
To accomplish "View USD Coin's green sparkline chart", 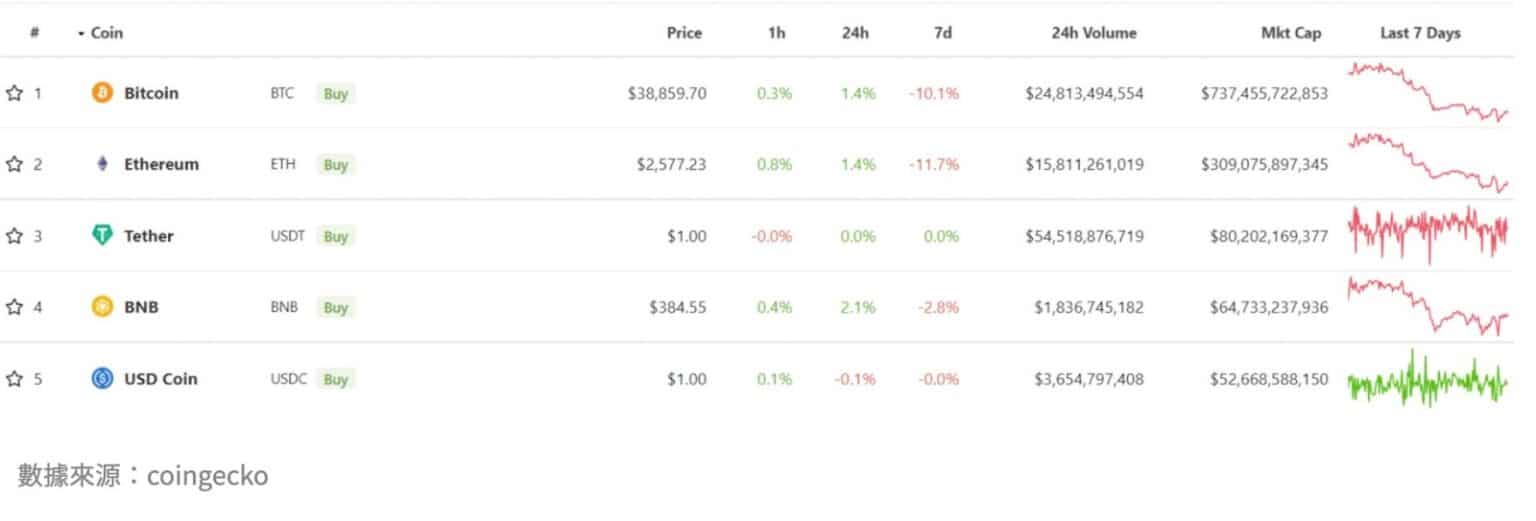I will click(x=1427, y=380).
